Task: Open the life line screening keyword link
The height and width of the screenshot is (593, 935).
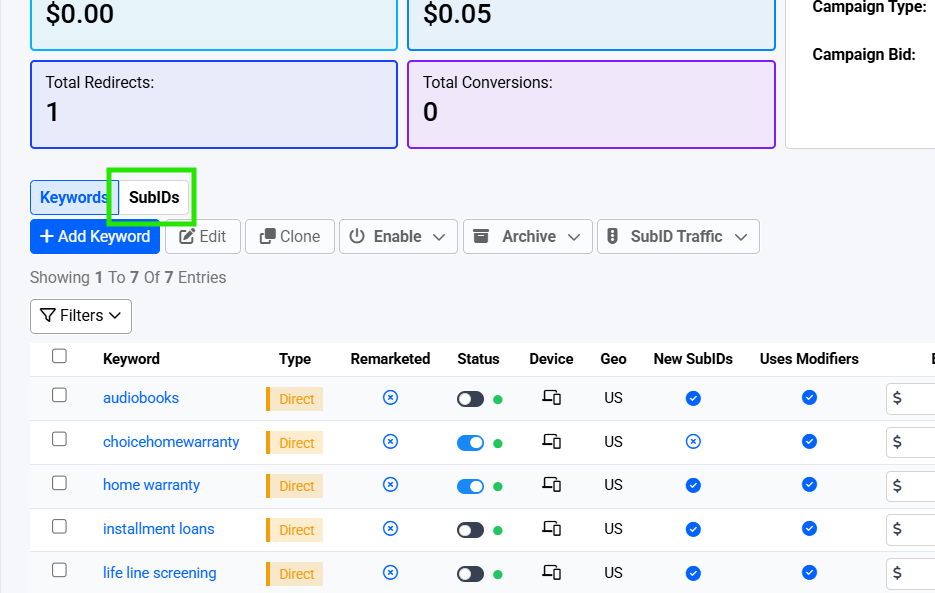Action: pyautogui.click(x=159, y=573)
